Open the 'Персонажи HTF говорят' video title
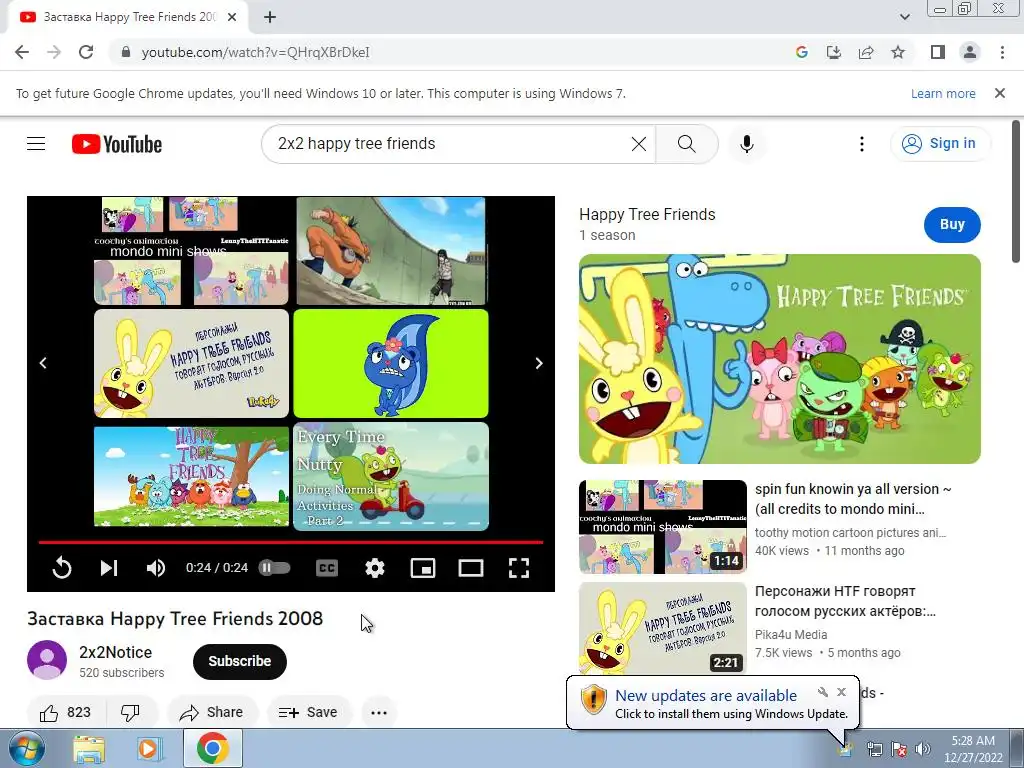 (846, 601)
